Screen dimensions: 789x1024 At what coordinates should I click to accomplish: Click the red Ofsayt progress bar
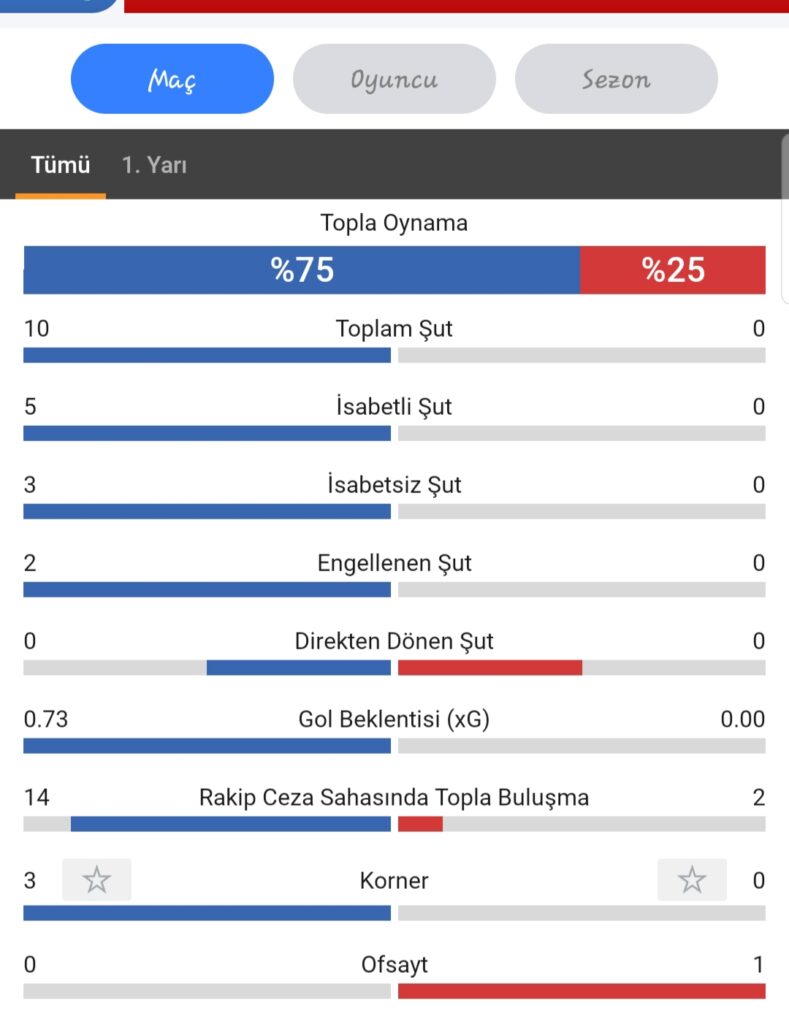tap(581, 991)
